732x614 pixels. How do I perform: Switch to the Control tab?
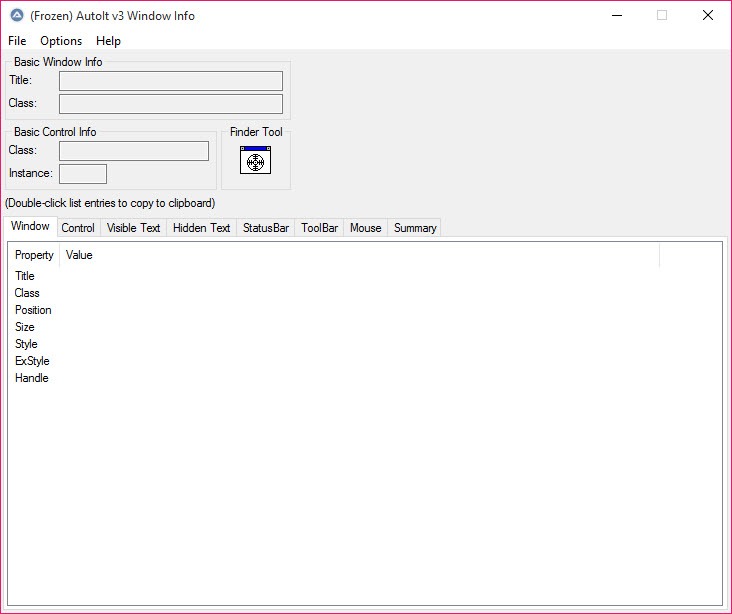78,228
